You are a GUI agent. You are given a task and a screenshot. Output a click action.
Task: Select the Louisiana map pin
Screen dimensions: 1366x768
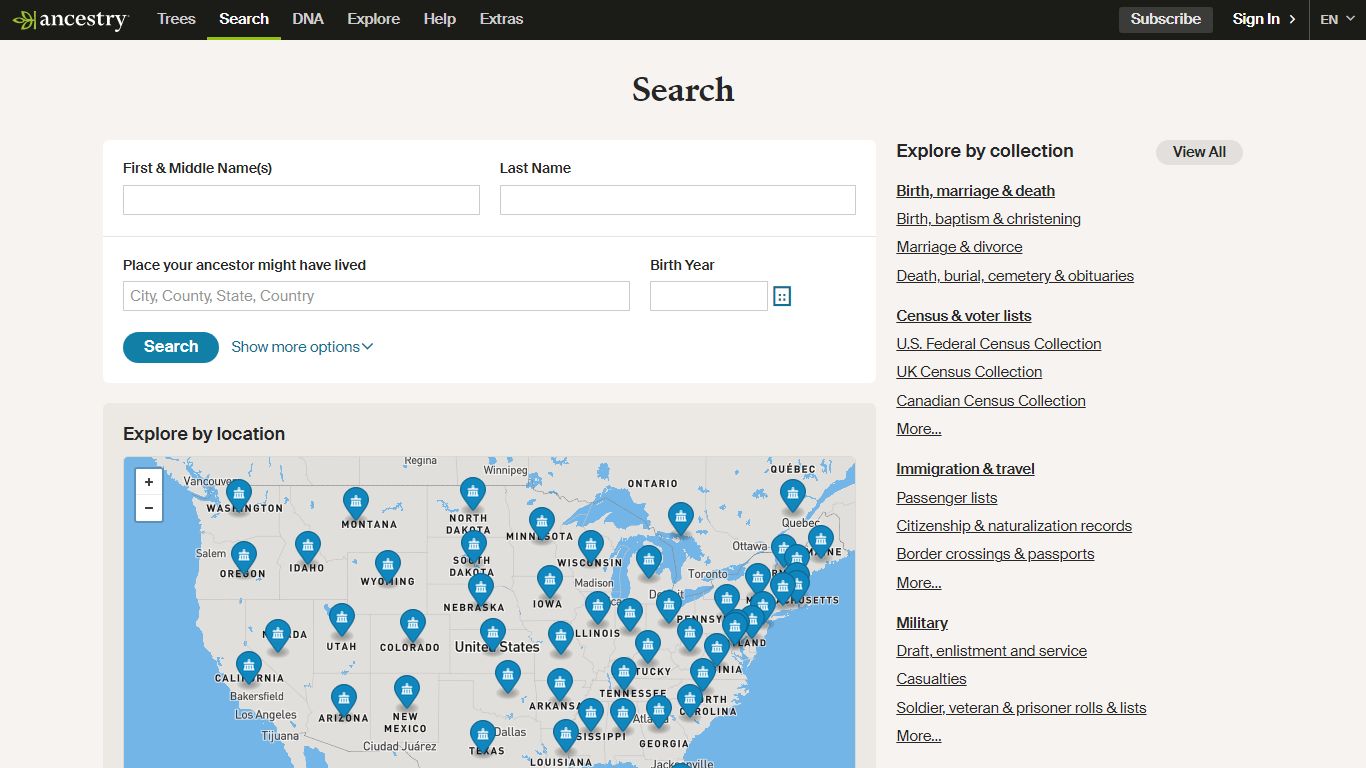tap(566, 735)
